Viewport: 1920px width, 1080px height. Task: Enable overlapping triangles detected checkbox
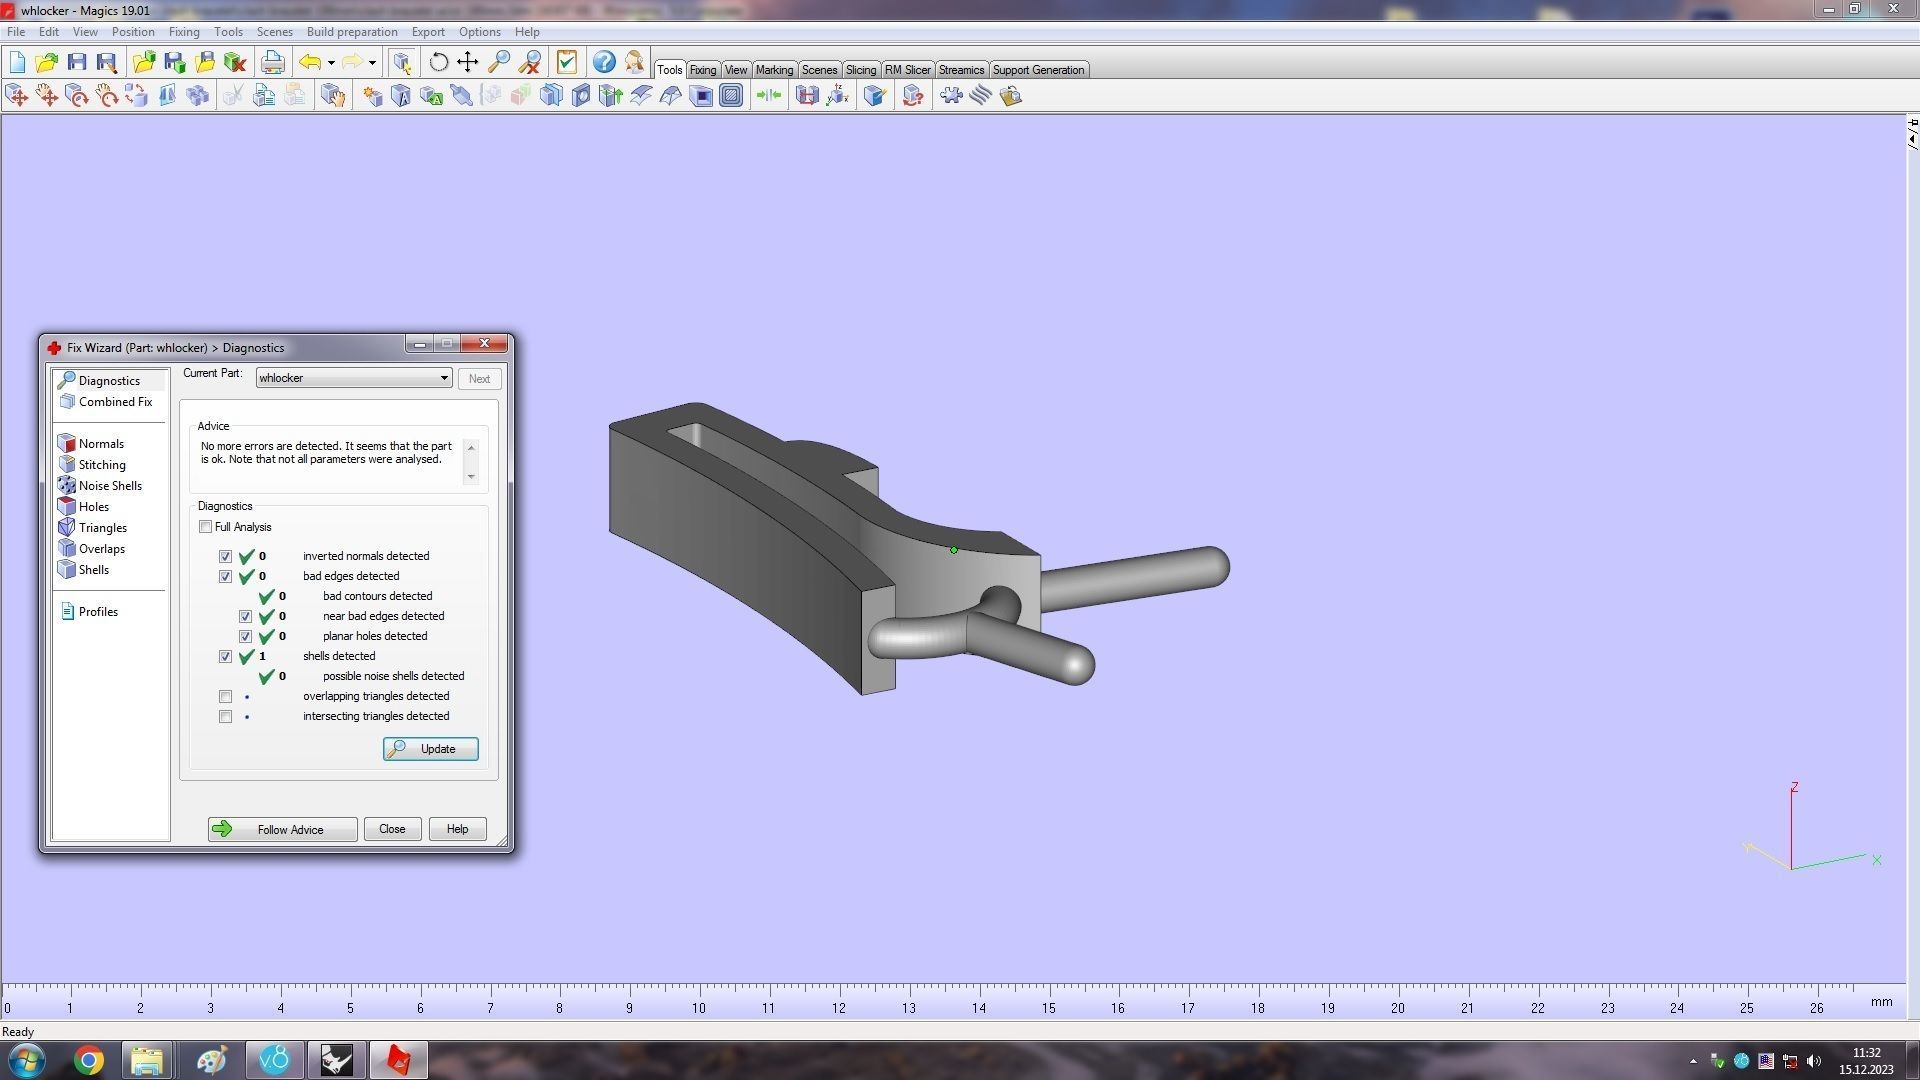point(225,697)
